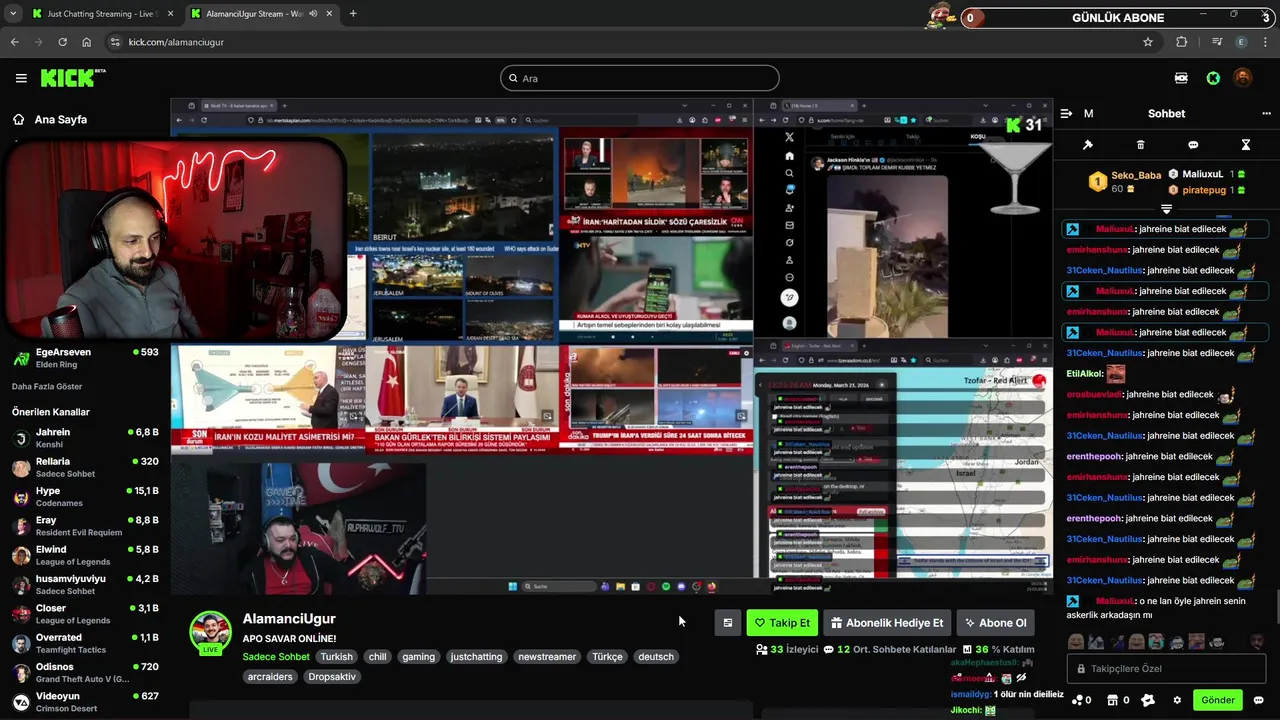Open the tab search dropdown arrow
This screenshot has height=720, width=1280.
pos(13,14)
